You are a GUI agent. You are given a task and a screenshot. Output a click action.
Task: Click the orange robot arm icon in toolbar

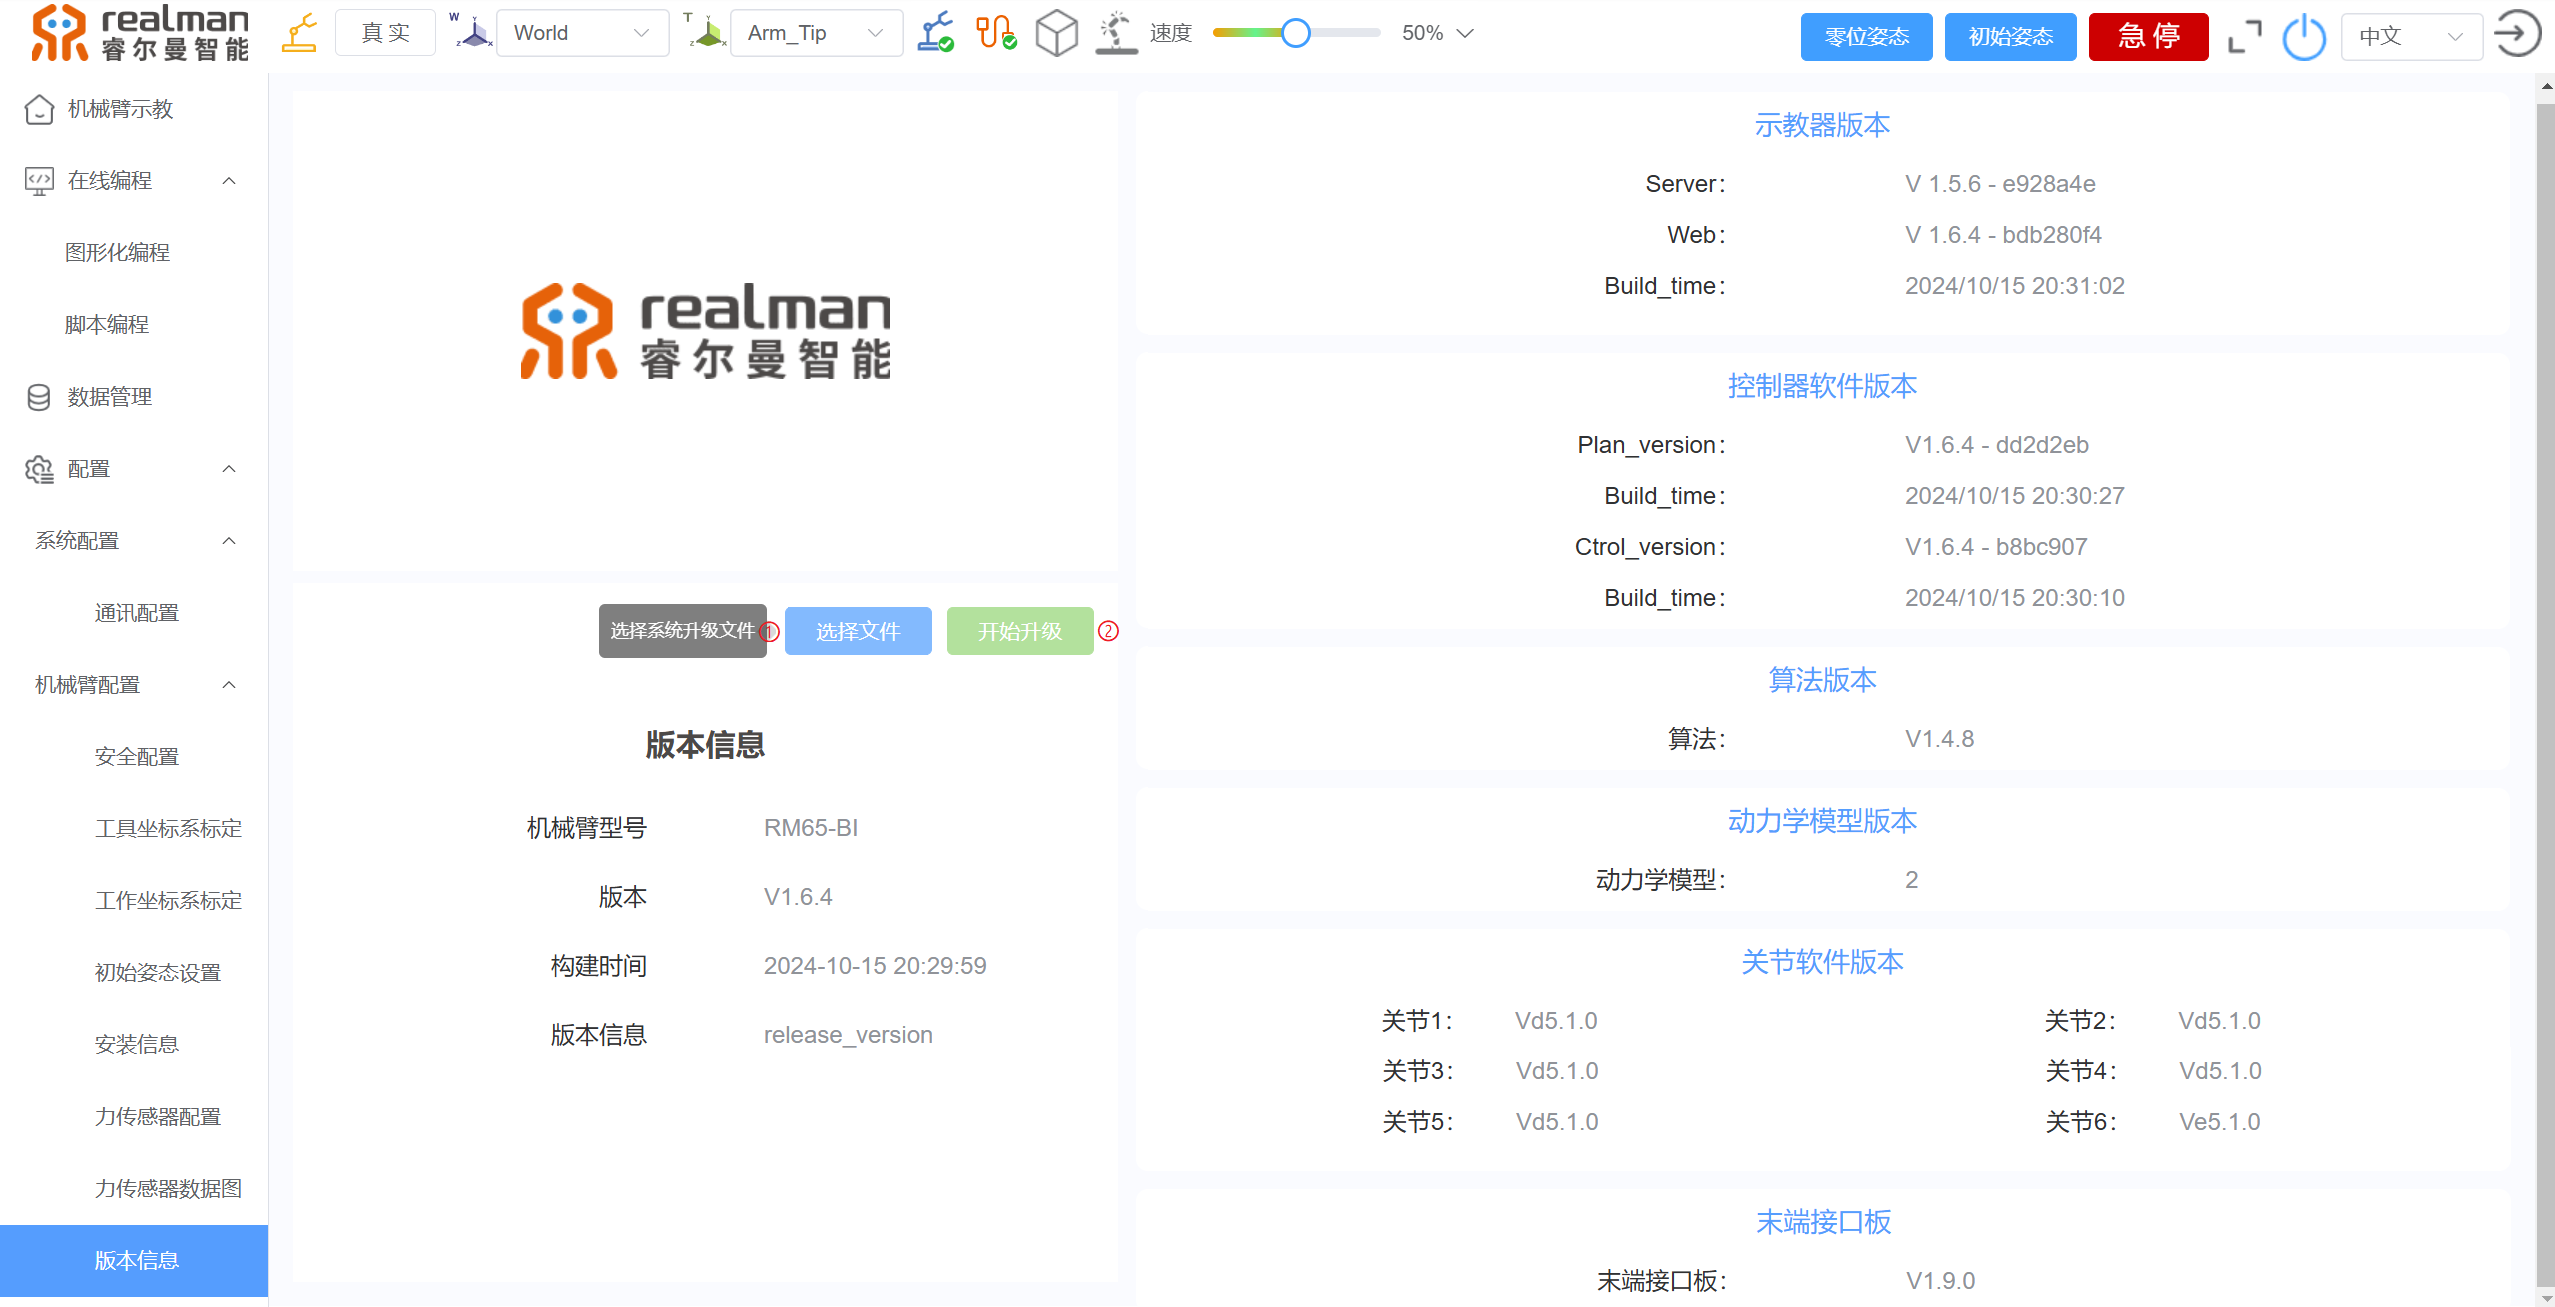[299, 33]
